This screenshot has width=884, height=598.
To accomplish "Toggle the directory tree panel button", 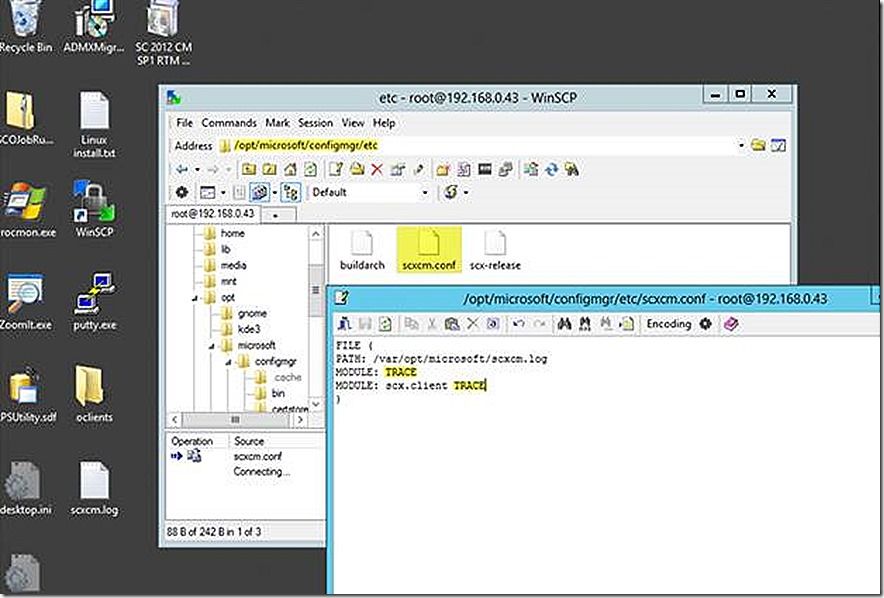I will click(x=291, y=192).
